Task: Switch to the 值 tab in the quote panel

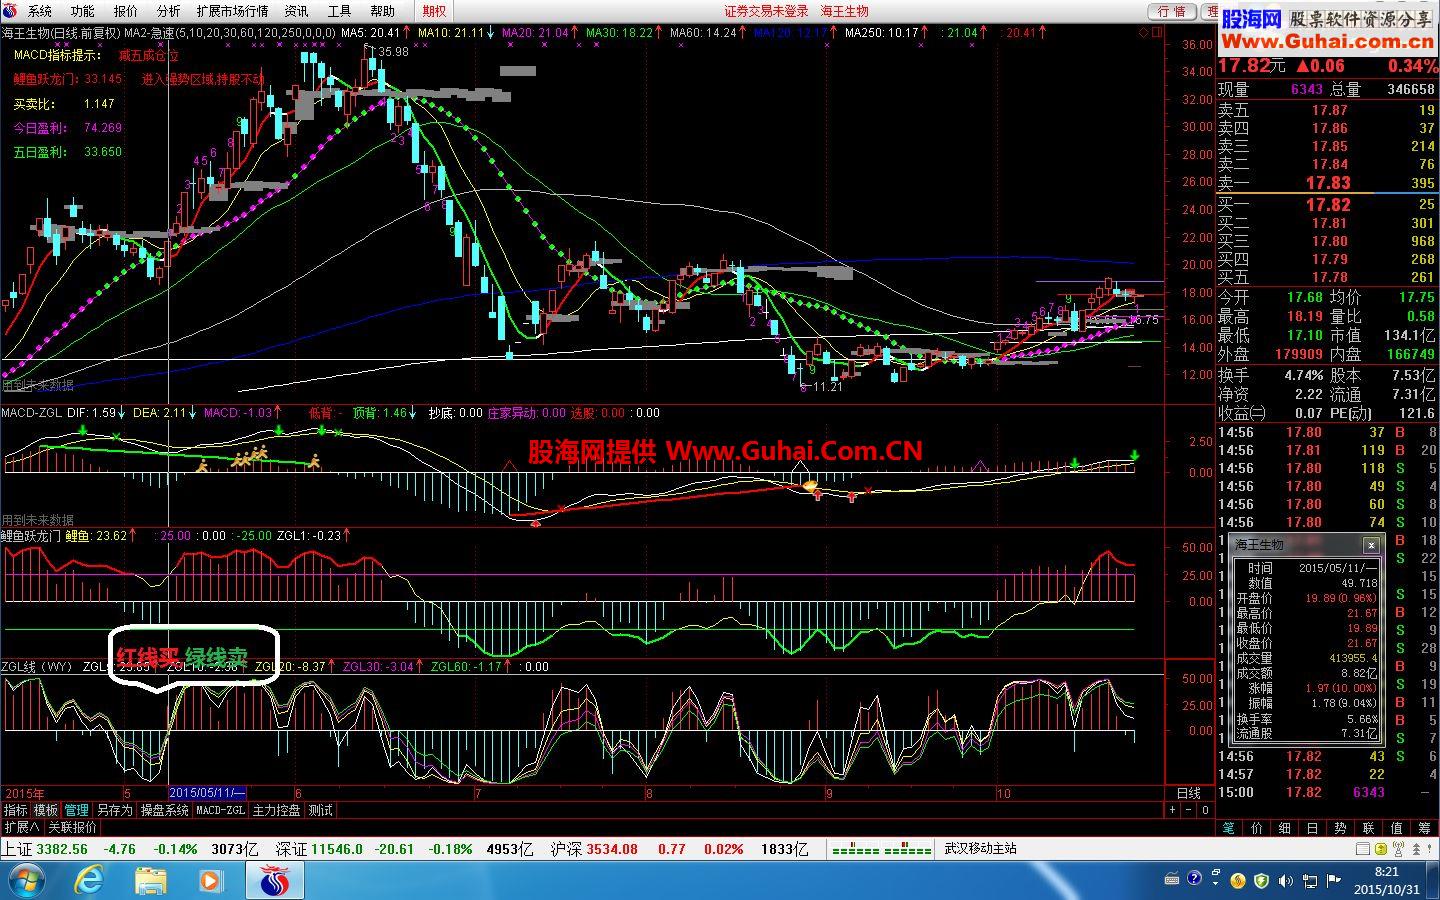Action: (x=1397, y=828)
